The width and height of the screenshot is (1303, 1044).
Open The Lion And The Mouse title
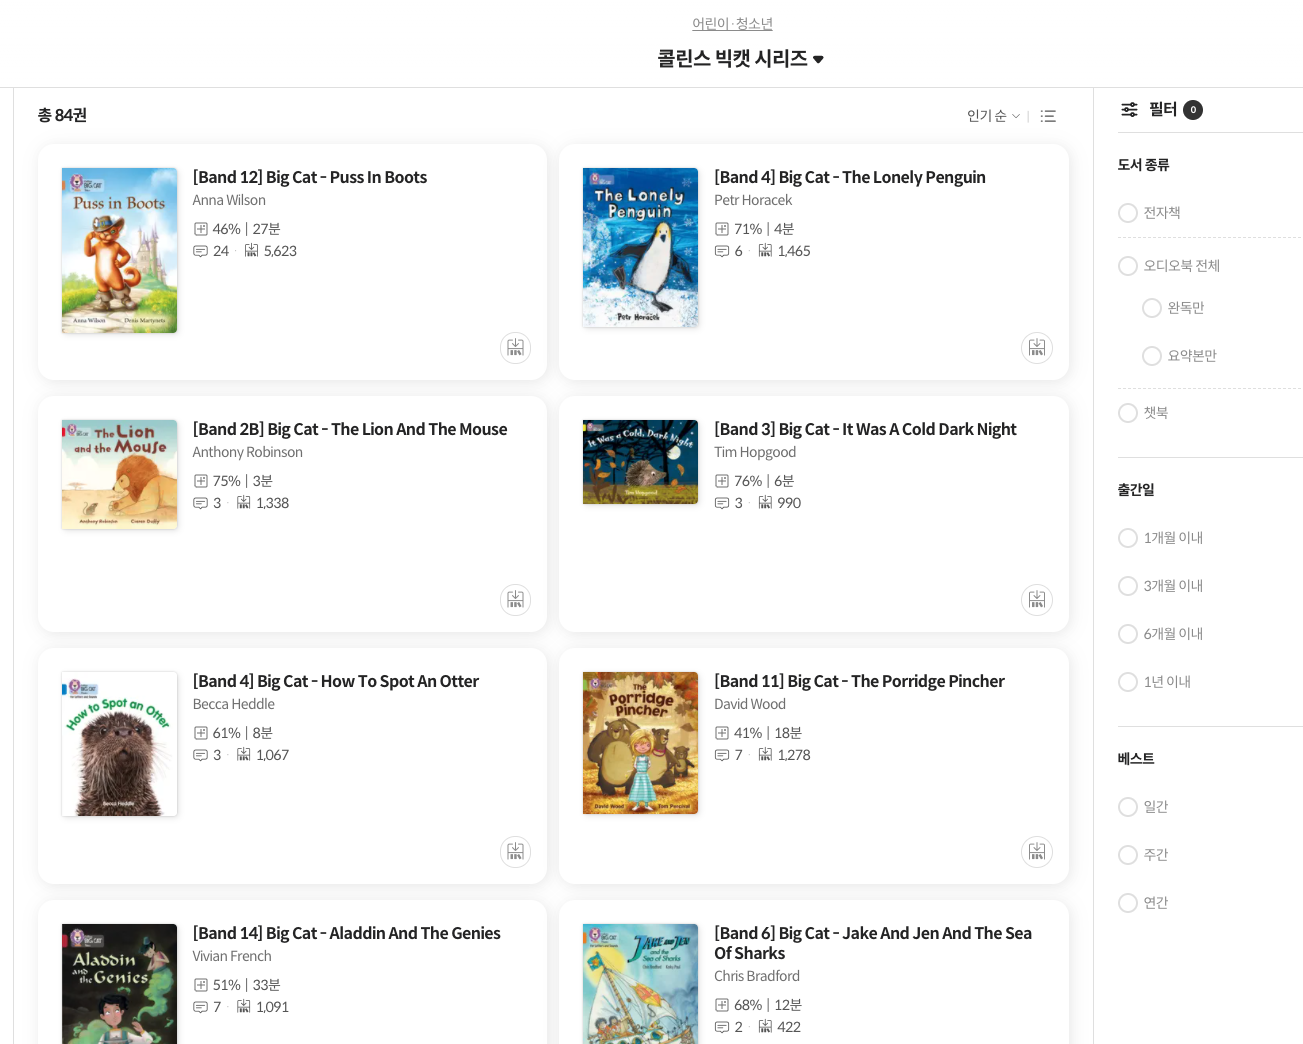[350, 429]
